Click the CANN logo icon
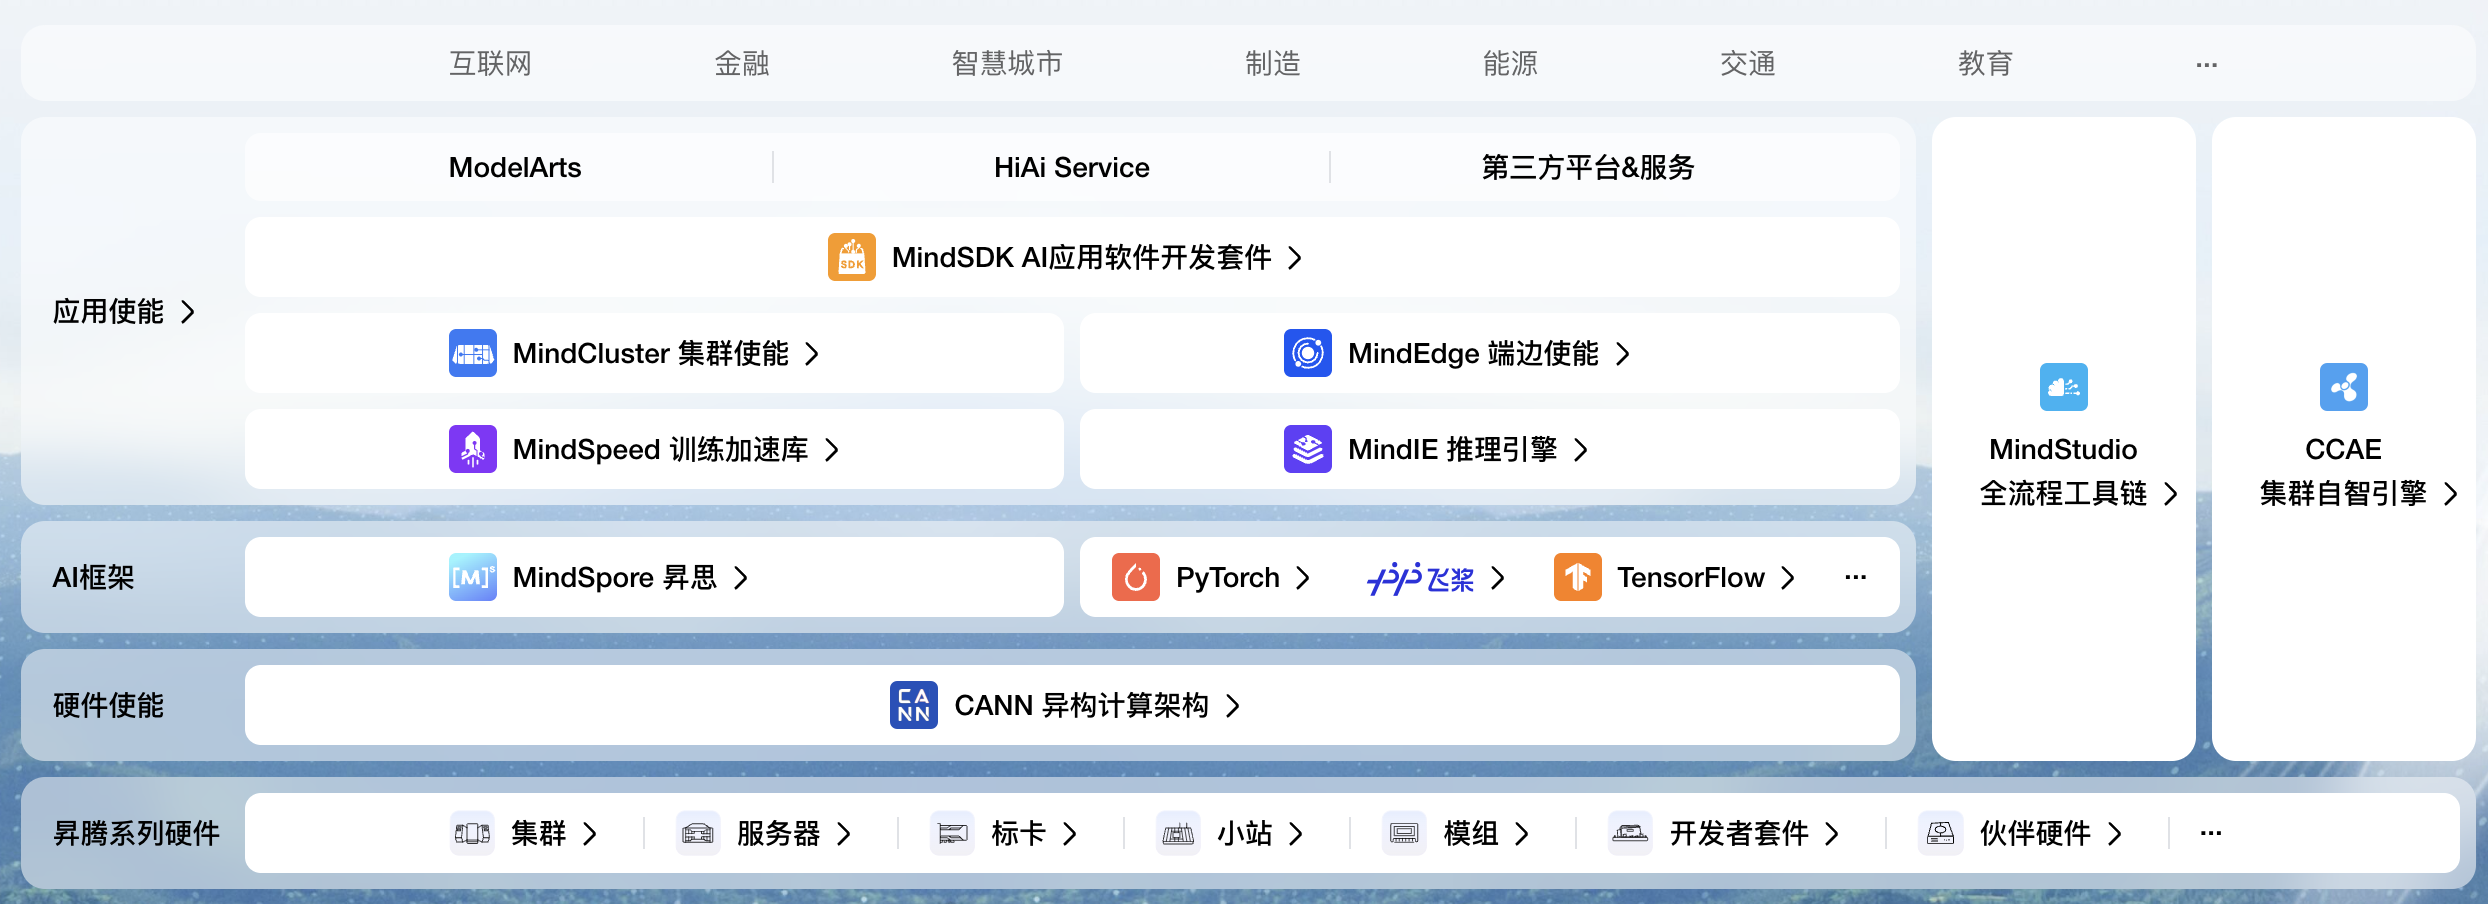The width and height of the screenshot is (2488, 904). (914, 705)
